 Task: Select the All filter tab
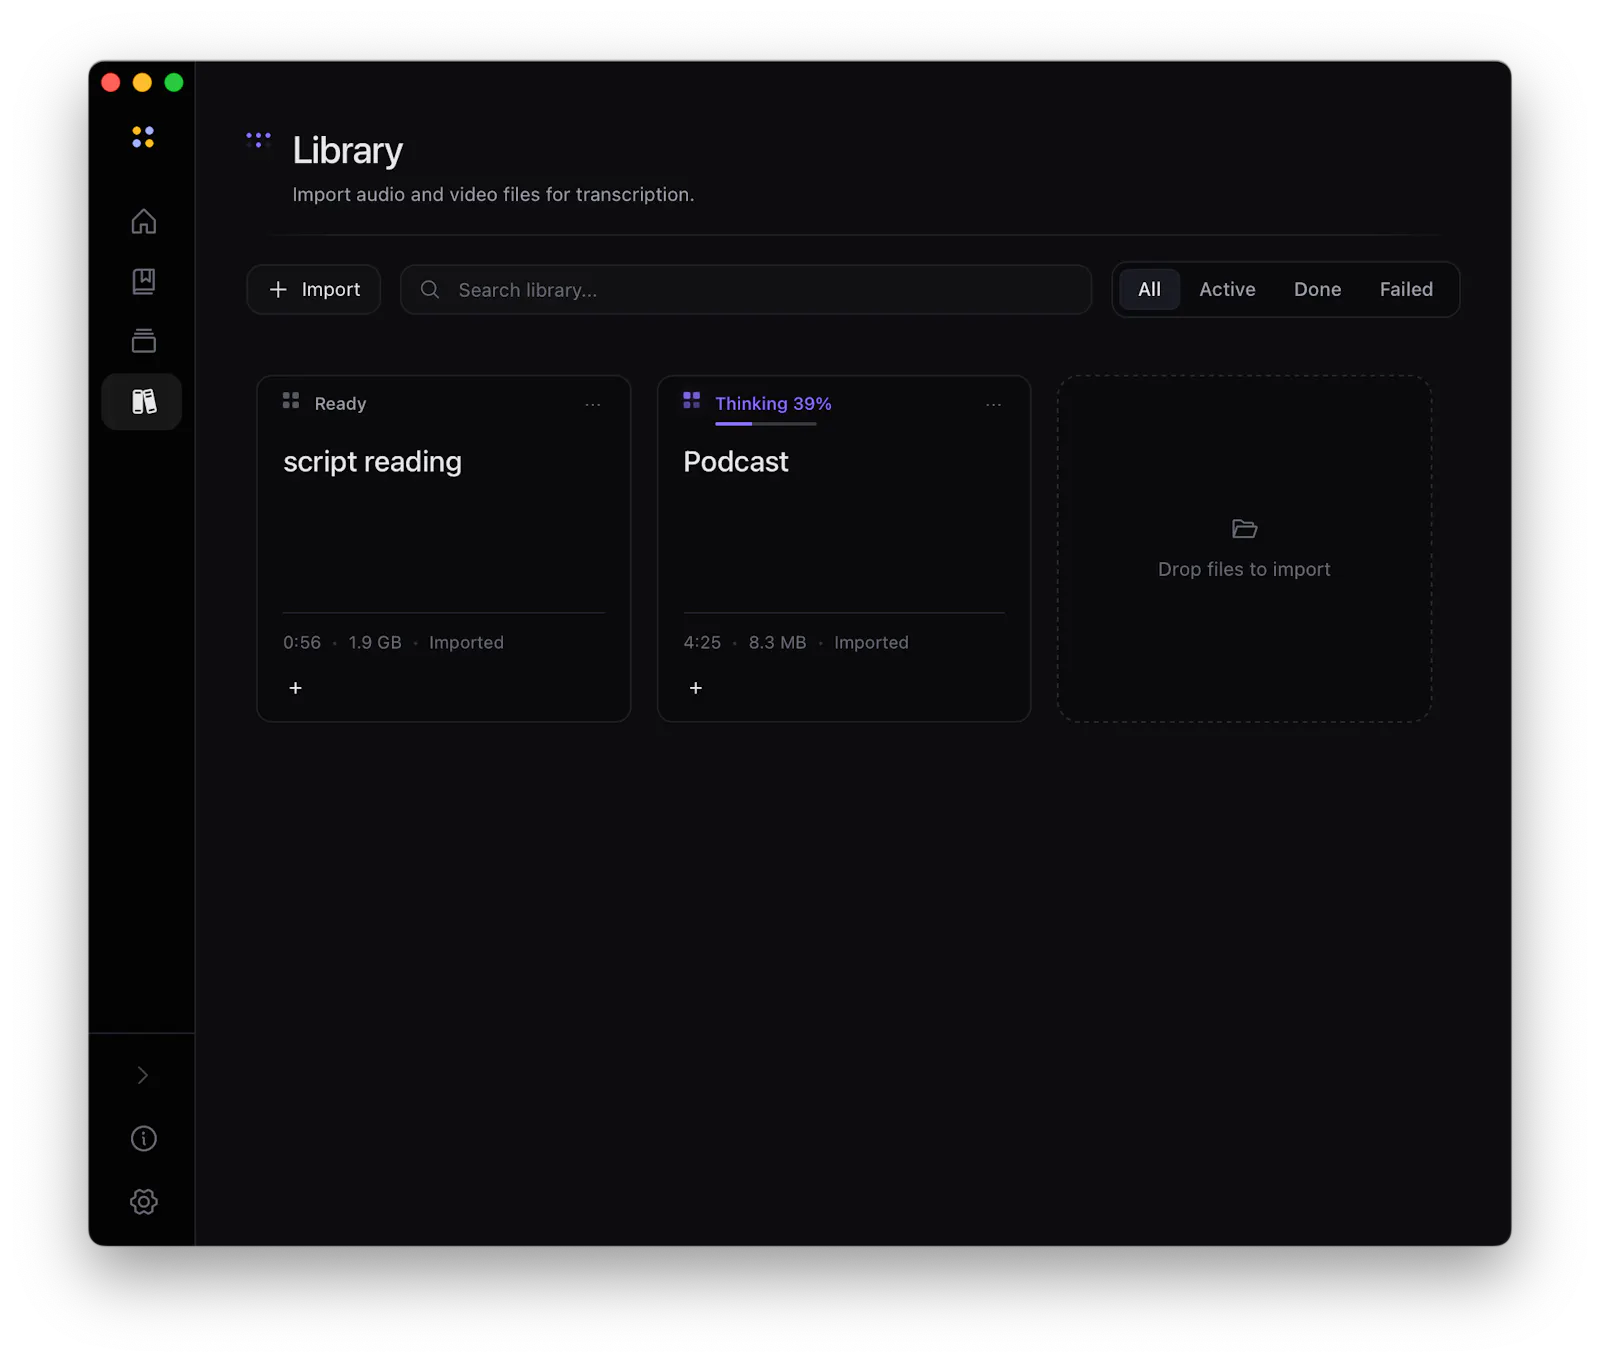1149,290
